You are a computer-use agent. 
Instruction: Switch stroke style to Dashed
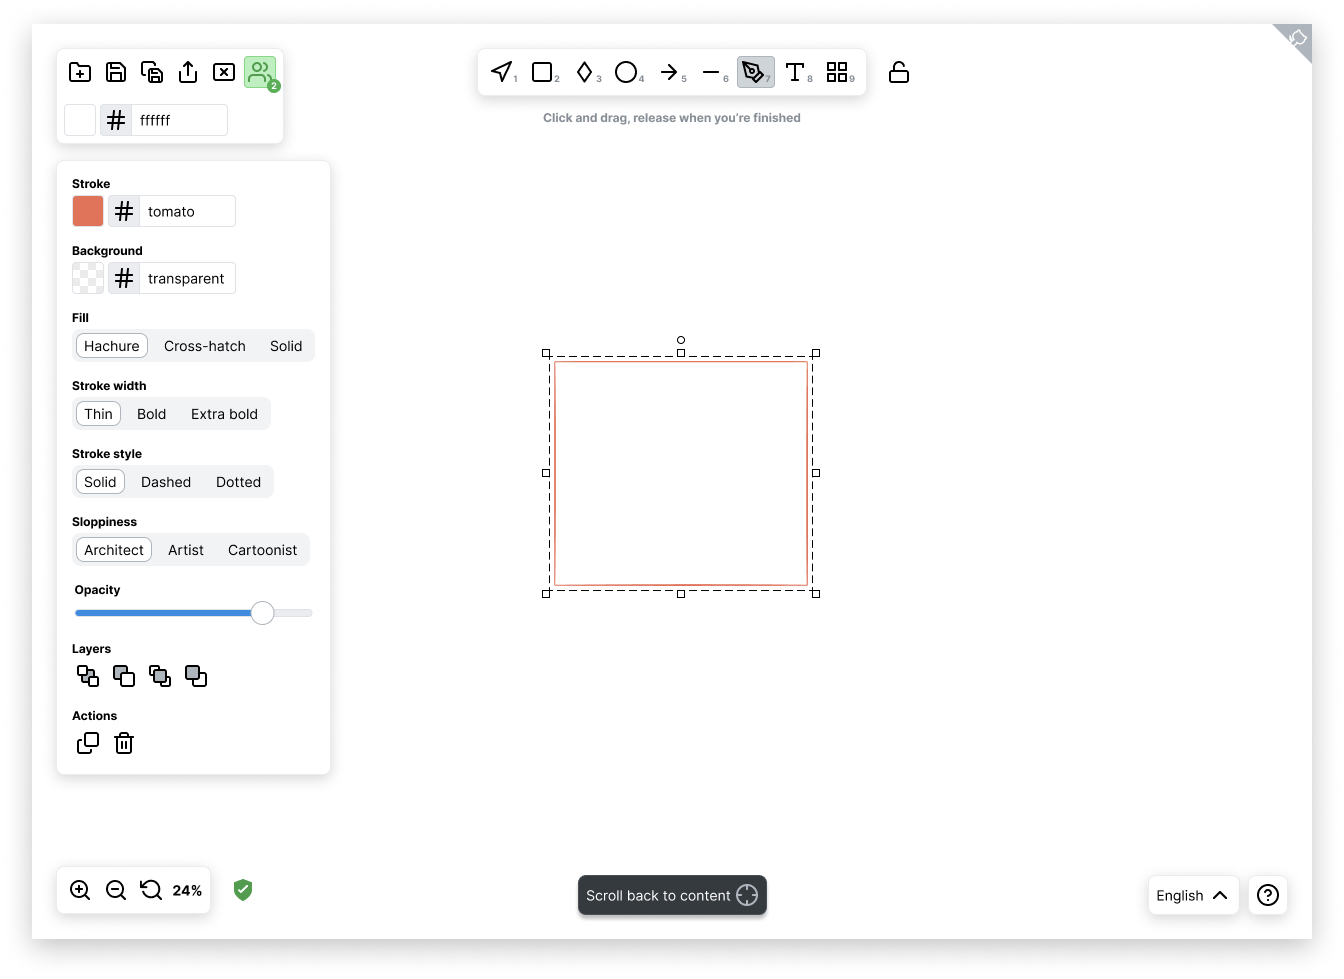pyautogui.click(x=165, y=481)
